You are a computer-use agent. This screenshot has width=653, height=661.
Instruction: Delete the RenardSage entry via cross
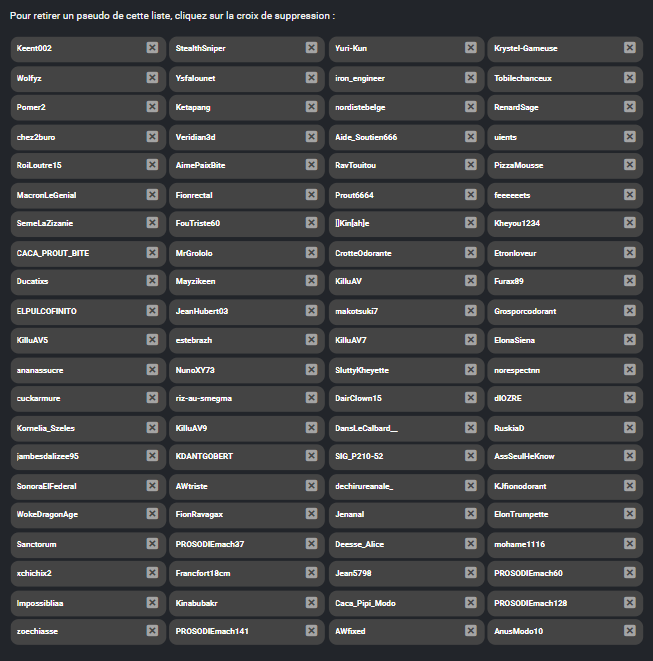pos(630,106)
